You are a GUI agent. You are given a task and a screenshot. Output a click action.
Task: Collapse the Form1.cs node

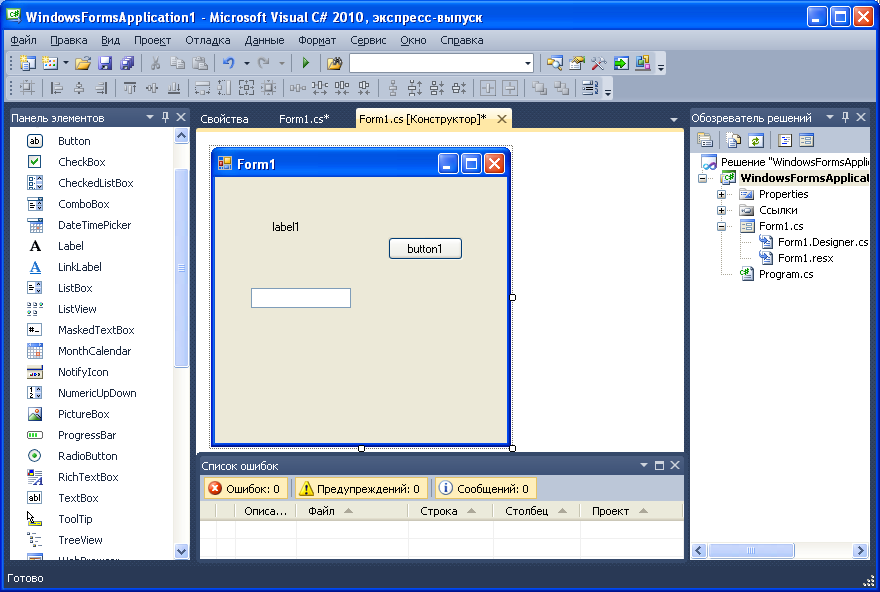point(722,227)
